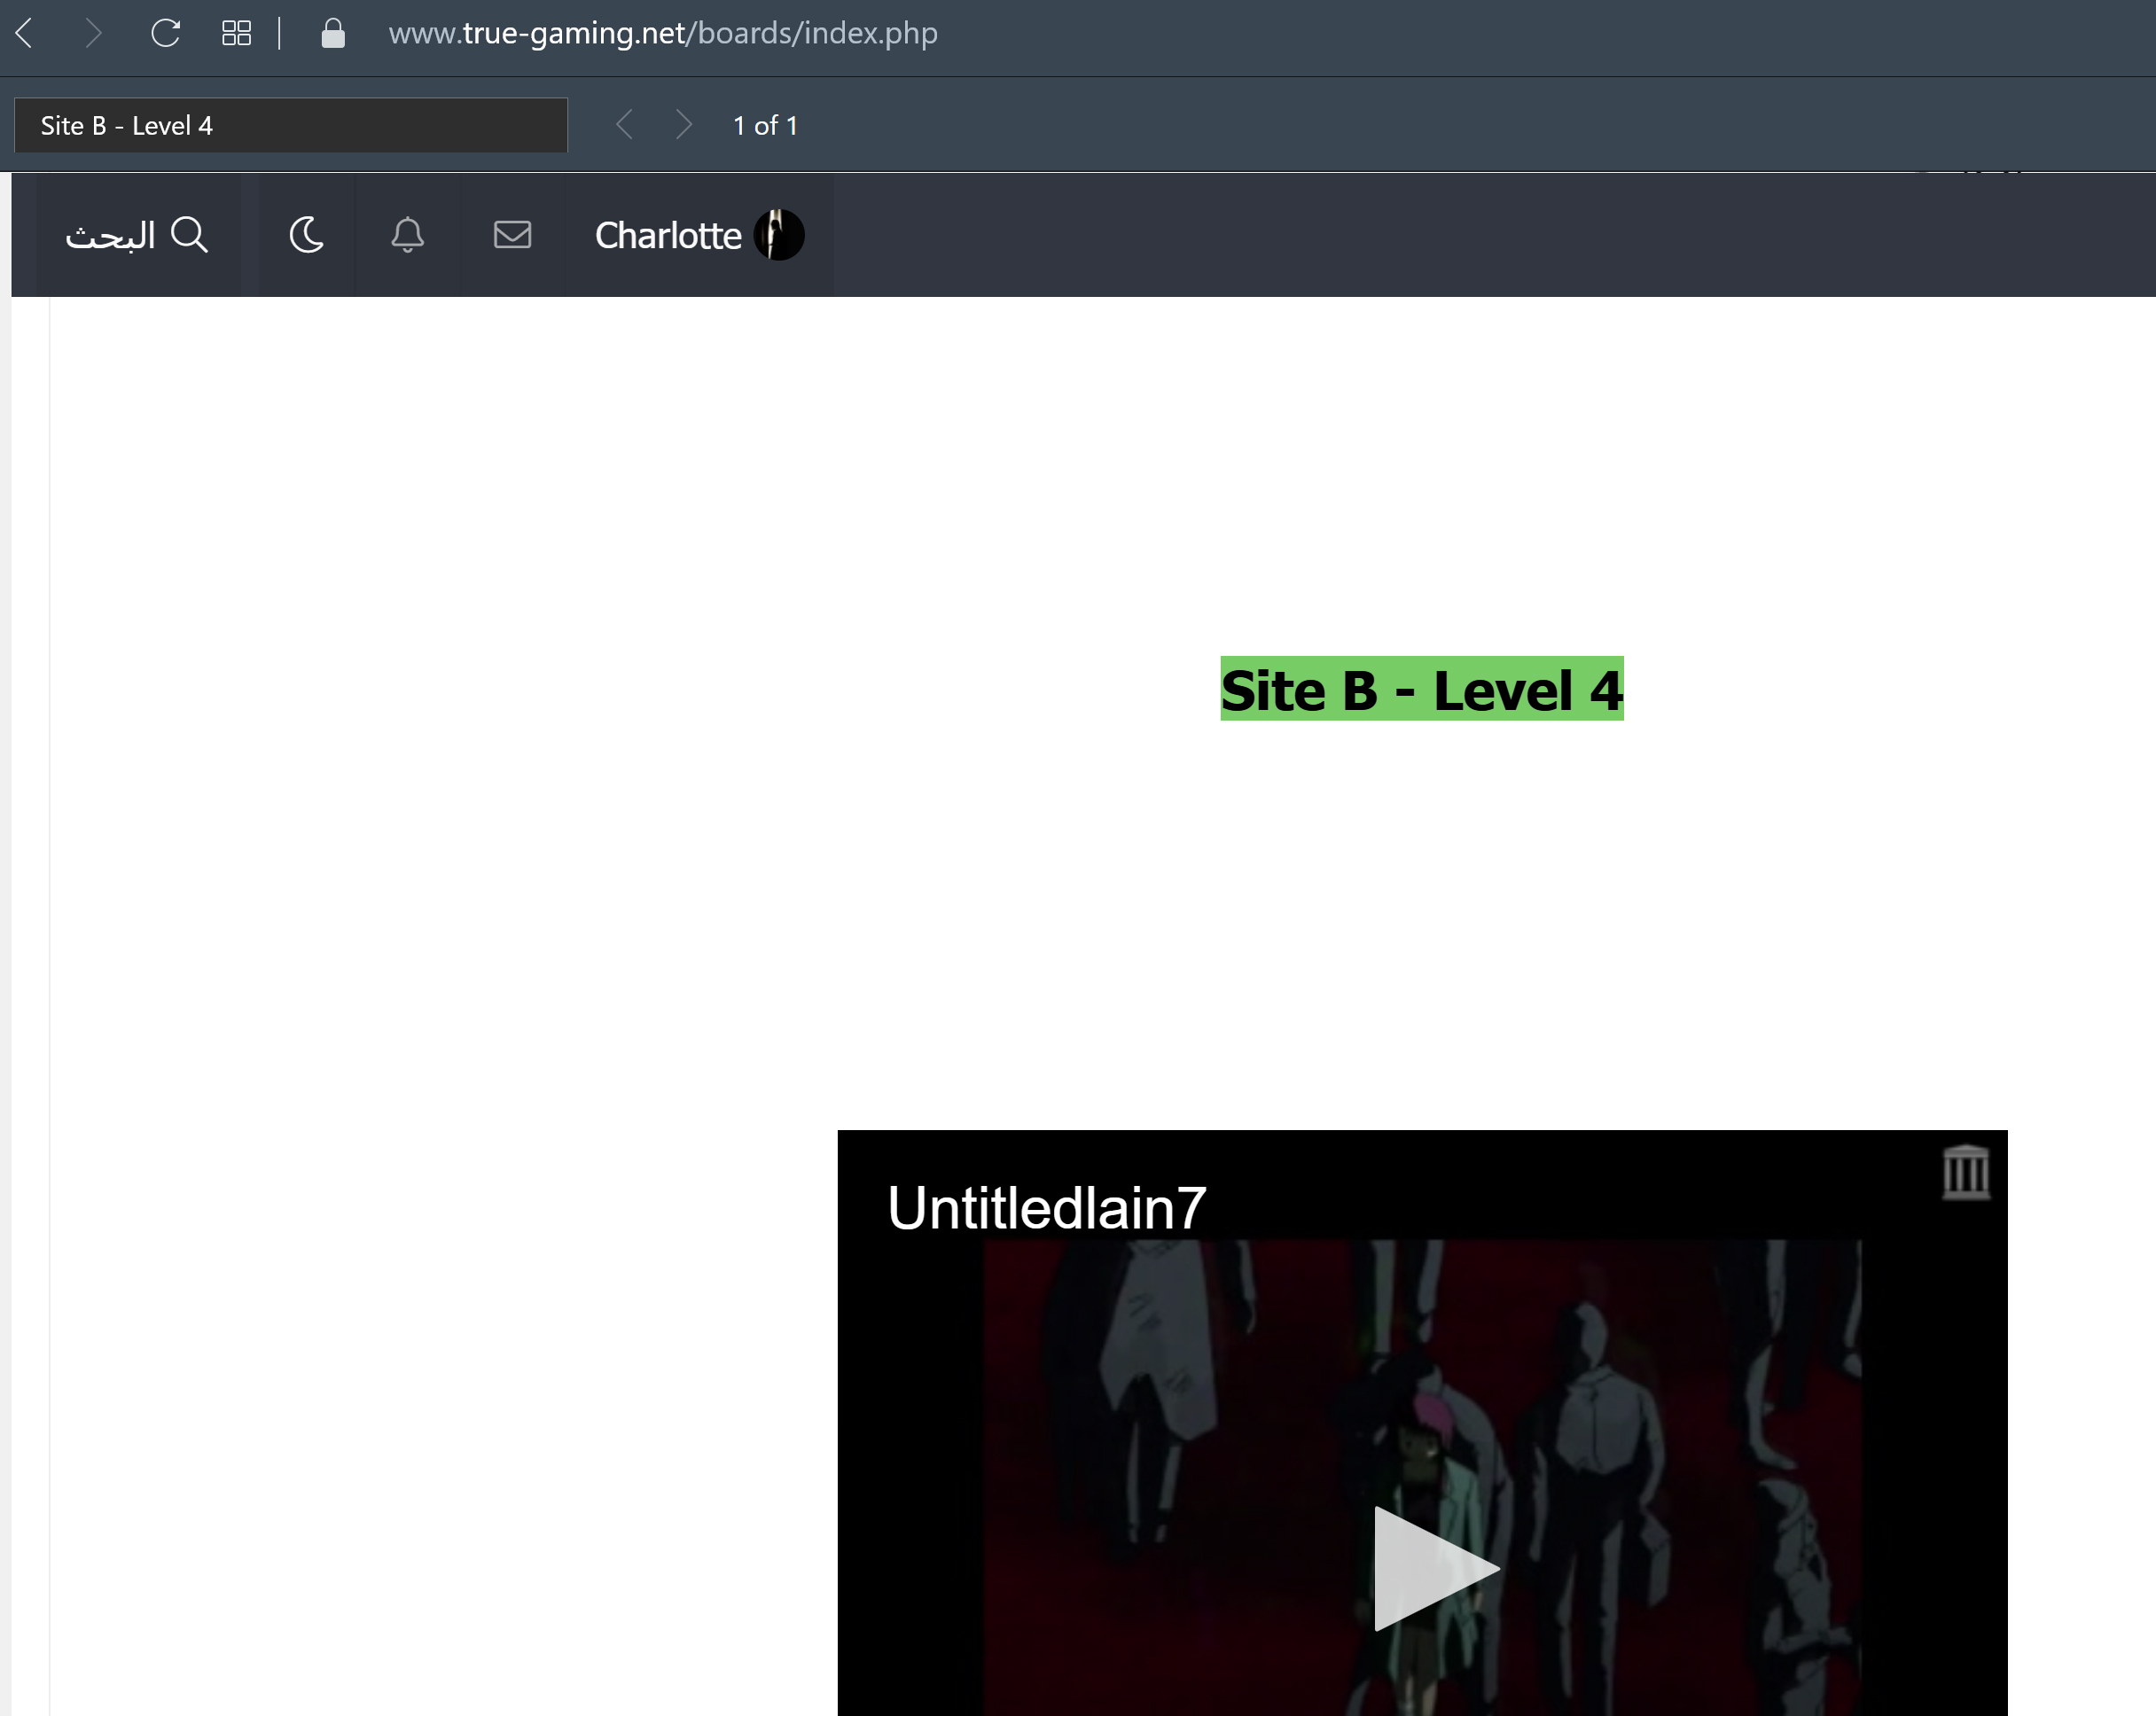Play the Untitledlain7 video
2156x1716 pixels.
pyautogui.click(x=1436, y=1568)
